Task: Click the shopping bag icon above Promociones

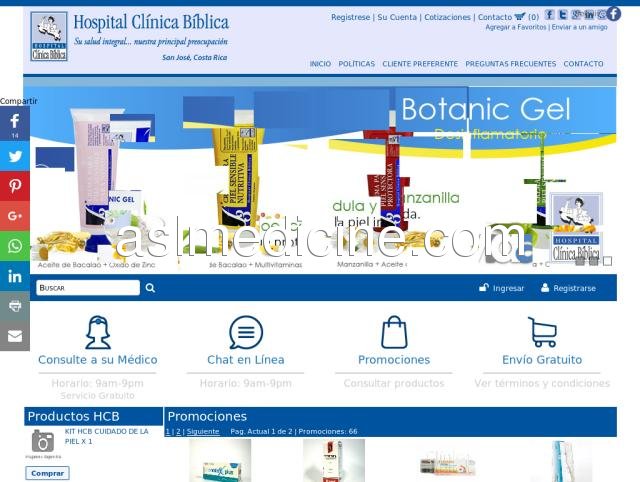Action: pyautogui.click(x=394, y=333)
